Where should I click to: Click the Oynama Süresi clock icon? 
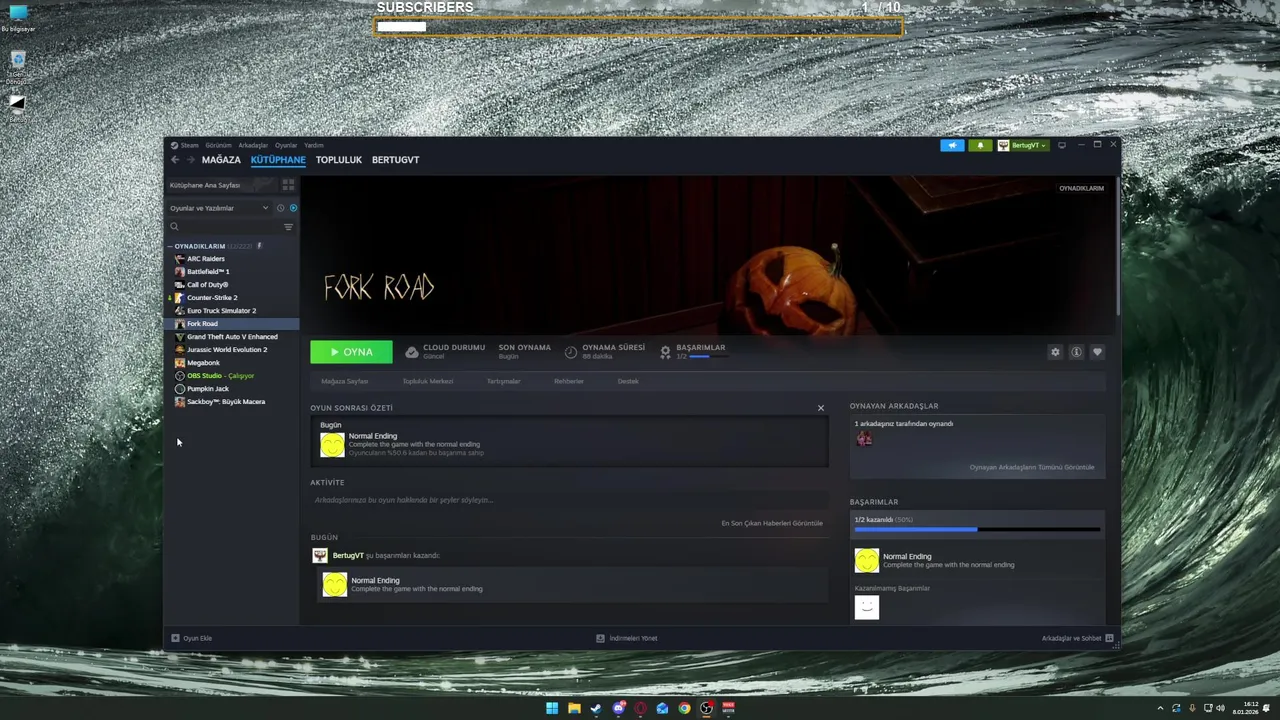pos(571,352)
